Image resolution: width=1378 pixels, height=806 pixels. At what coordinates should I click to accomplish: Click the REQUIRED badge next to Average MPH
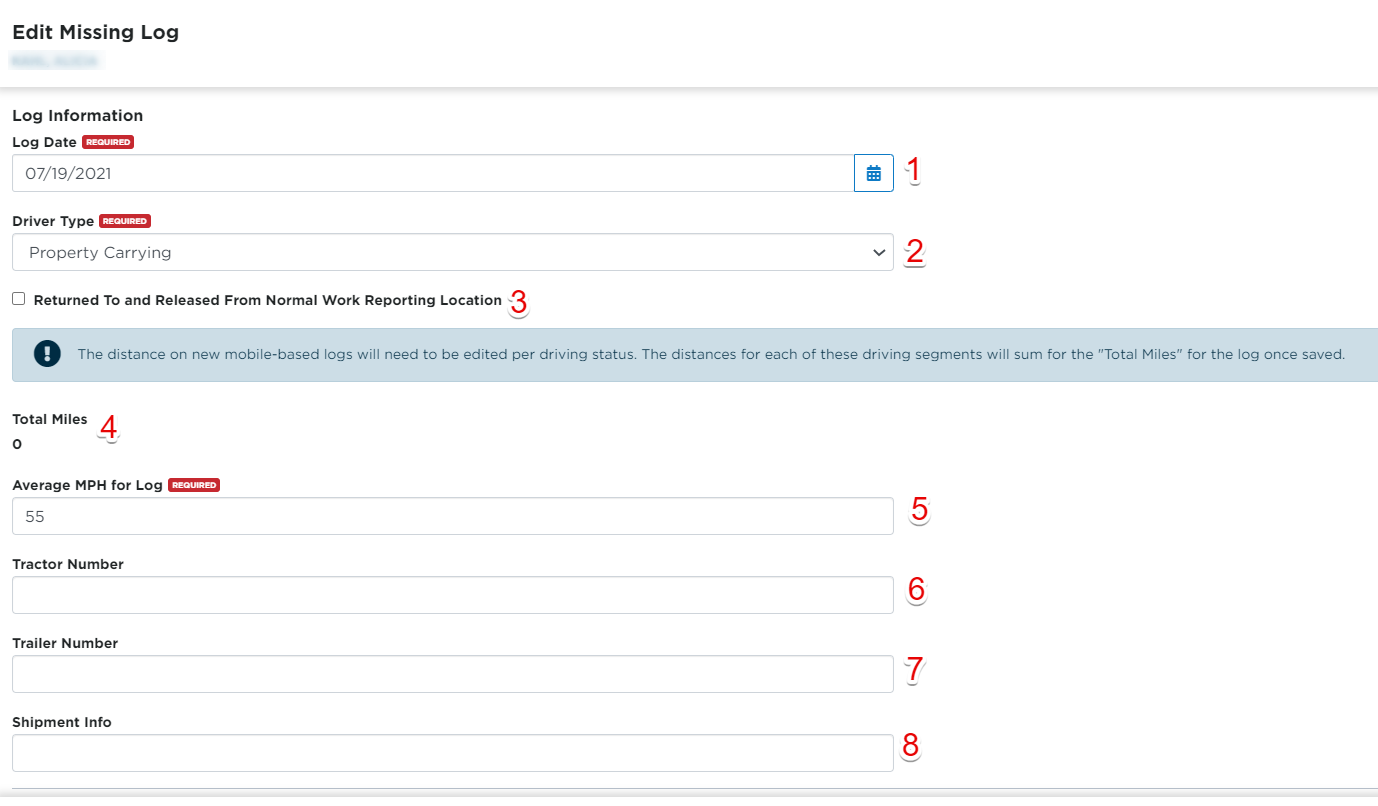[194, 485]
